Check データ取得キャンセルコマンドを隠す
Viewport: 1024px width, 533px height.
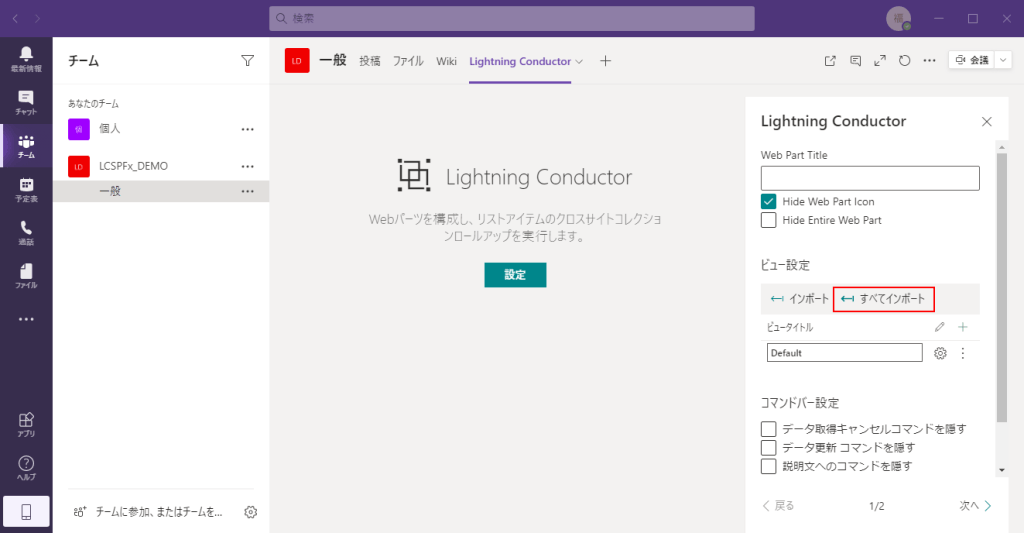click(769, 429)
